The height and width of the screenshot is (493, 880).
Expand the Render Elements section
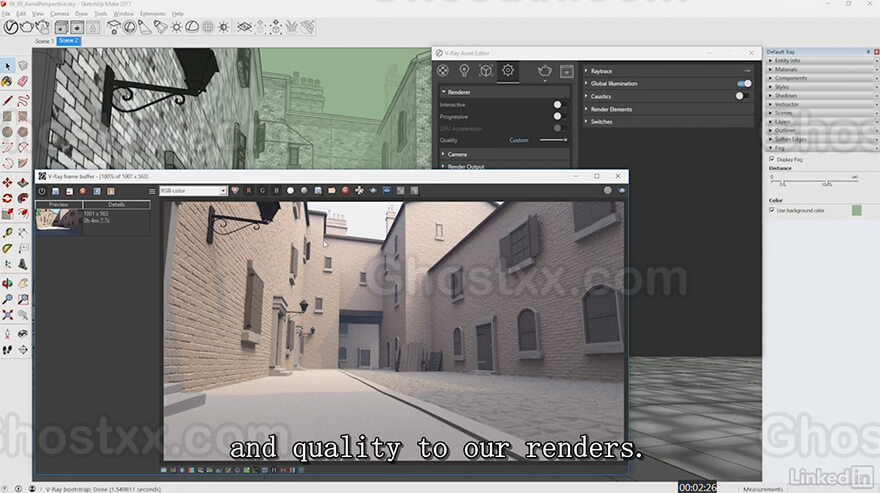pyautogui.click(x=668, y=109)
